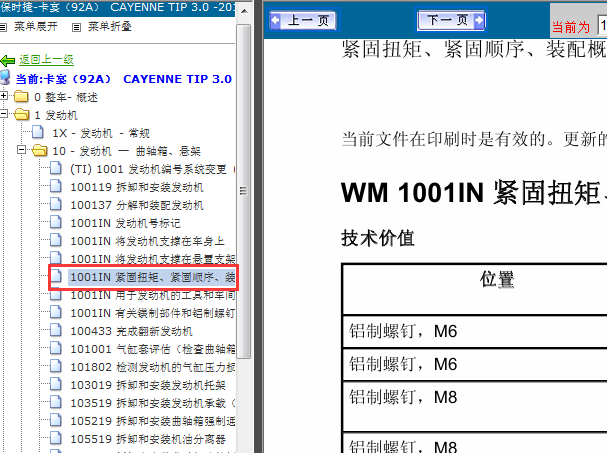Image resolution: width=607 pixels, height=453 pixels.
Task: Open 1001IN 有关镁制部件和铝制螺钉 entry
Action: 153,313
